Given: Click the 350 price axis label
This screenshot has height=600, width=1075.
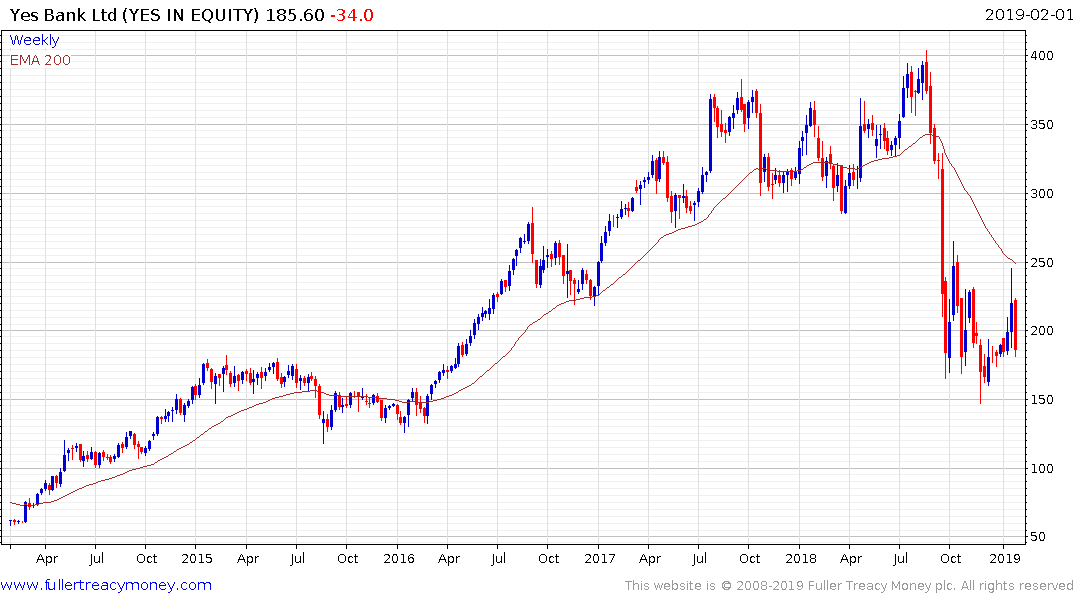Looking at the screenshot, I should tap(1042, 125).
